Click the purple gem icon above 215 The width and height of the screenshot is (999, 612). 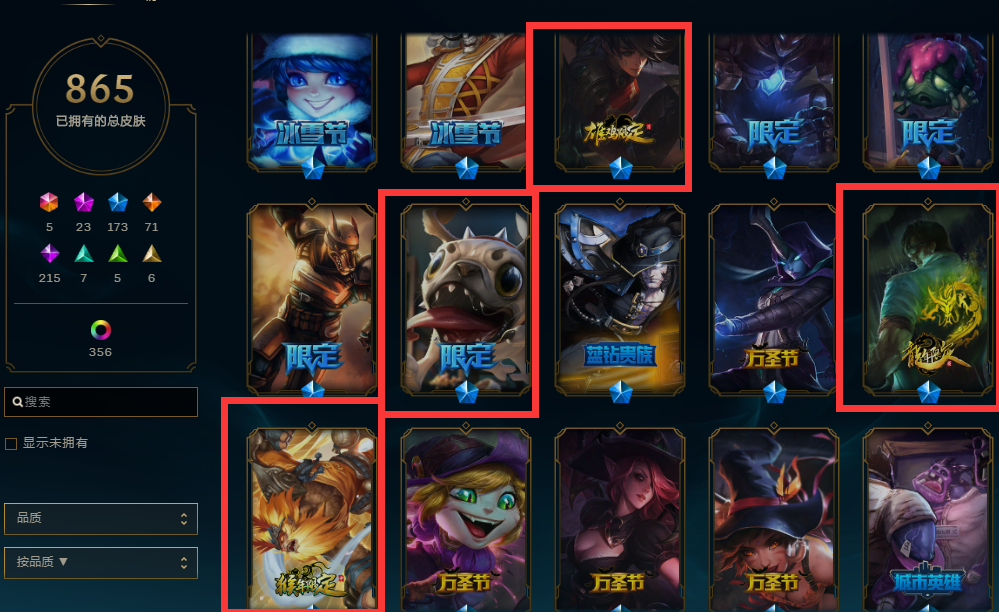tap(50, 253)
